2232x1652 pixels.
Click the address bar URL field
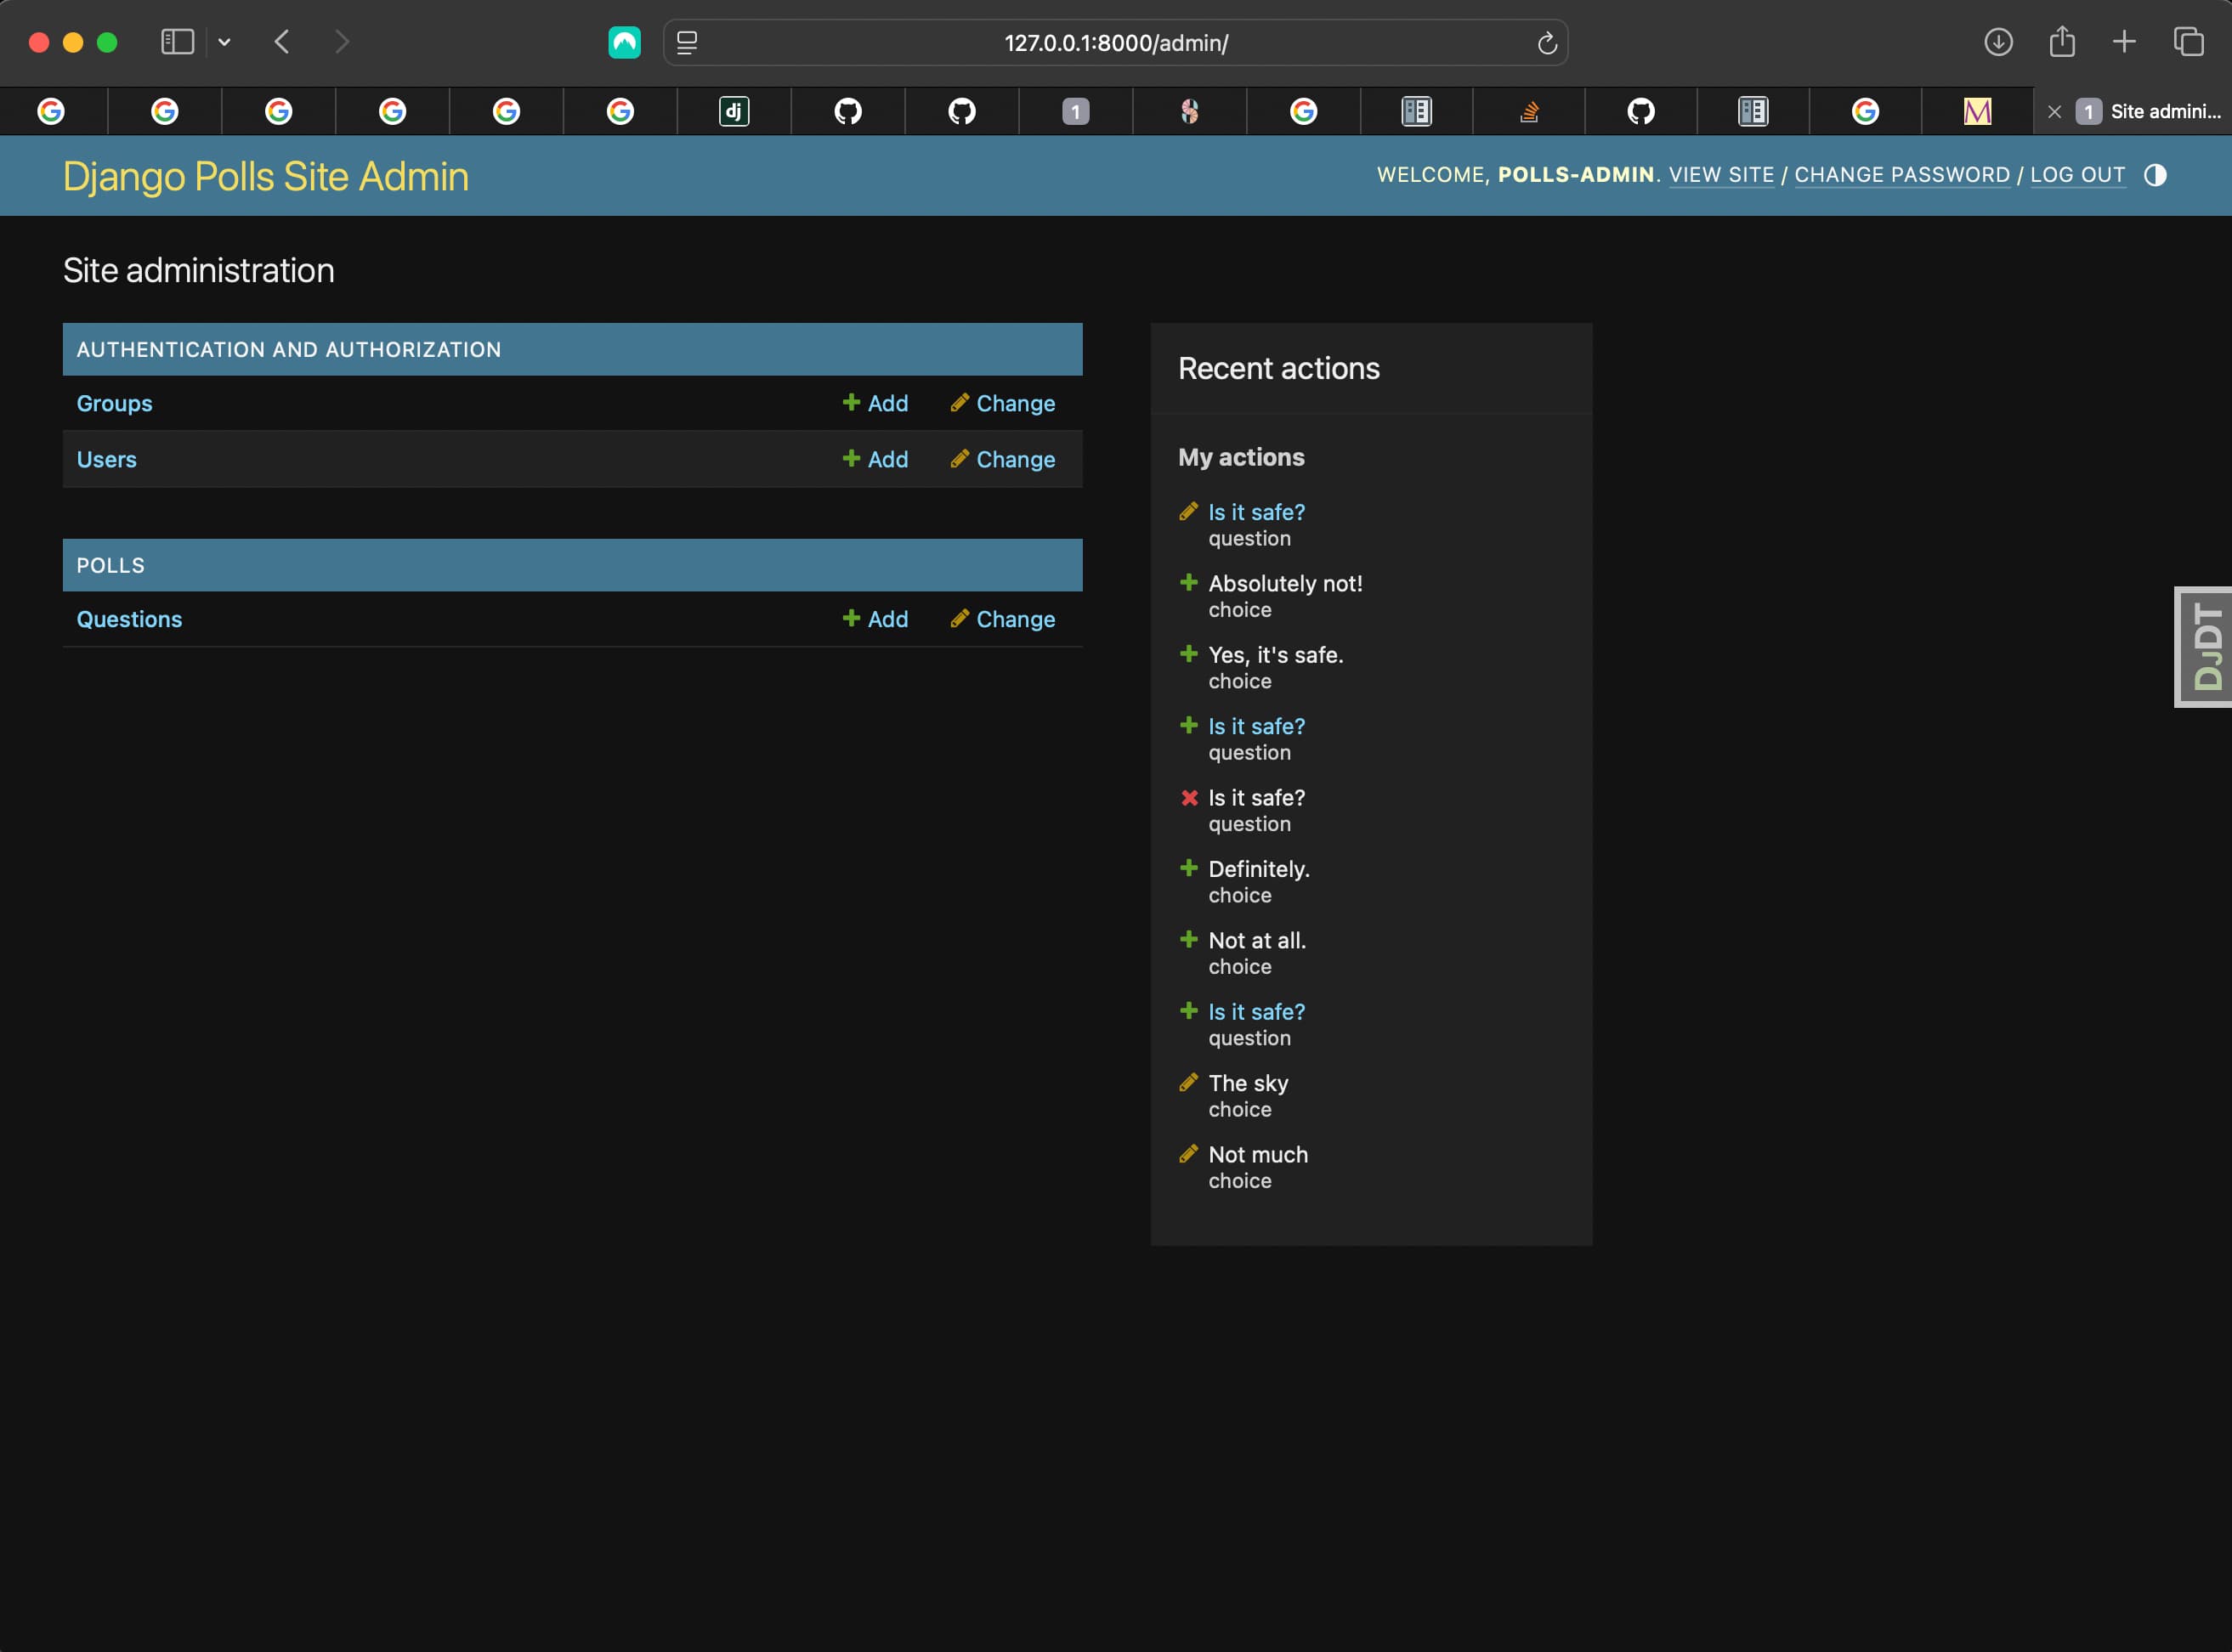click(1115, 43)
